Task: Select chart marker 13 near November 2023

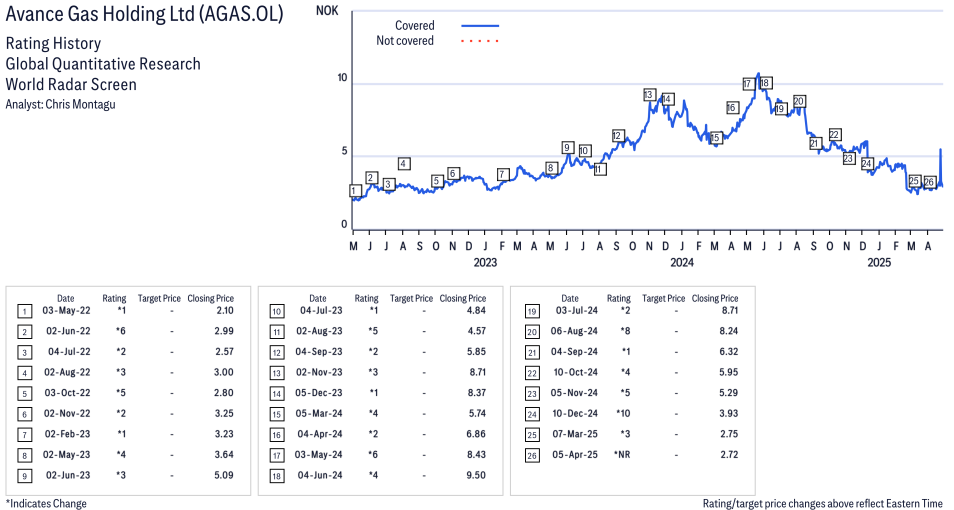Action: tap(649, 94)
